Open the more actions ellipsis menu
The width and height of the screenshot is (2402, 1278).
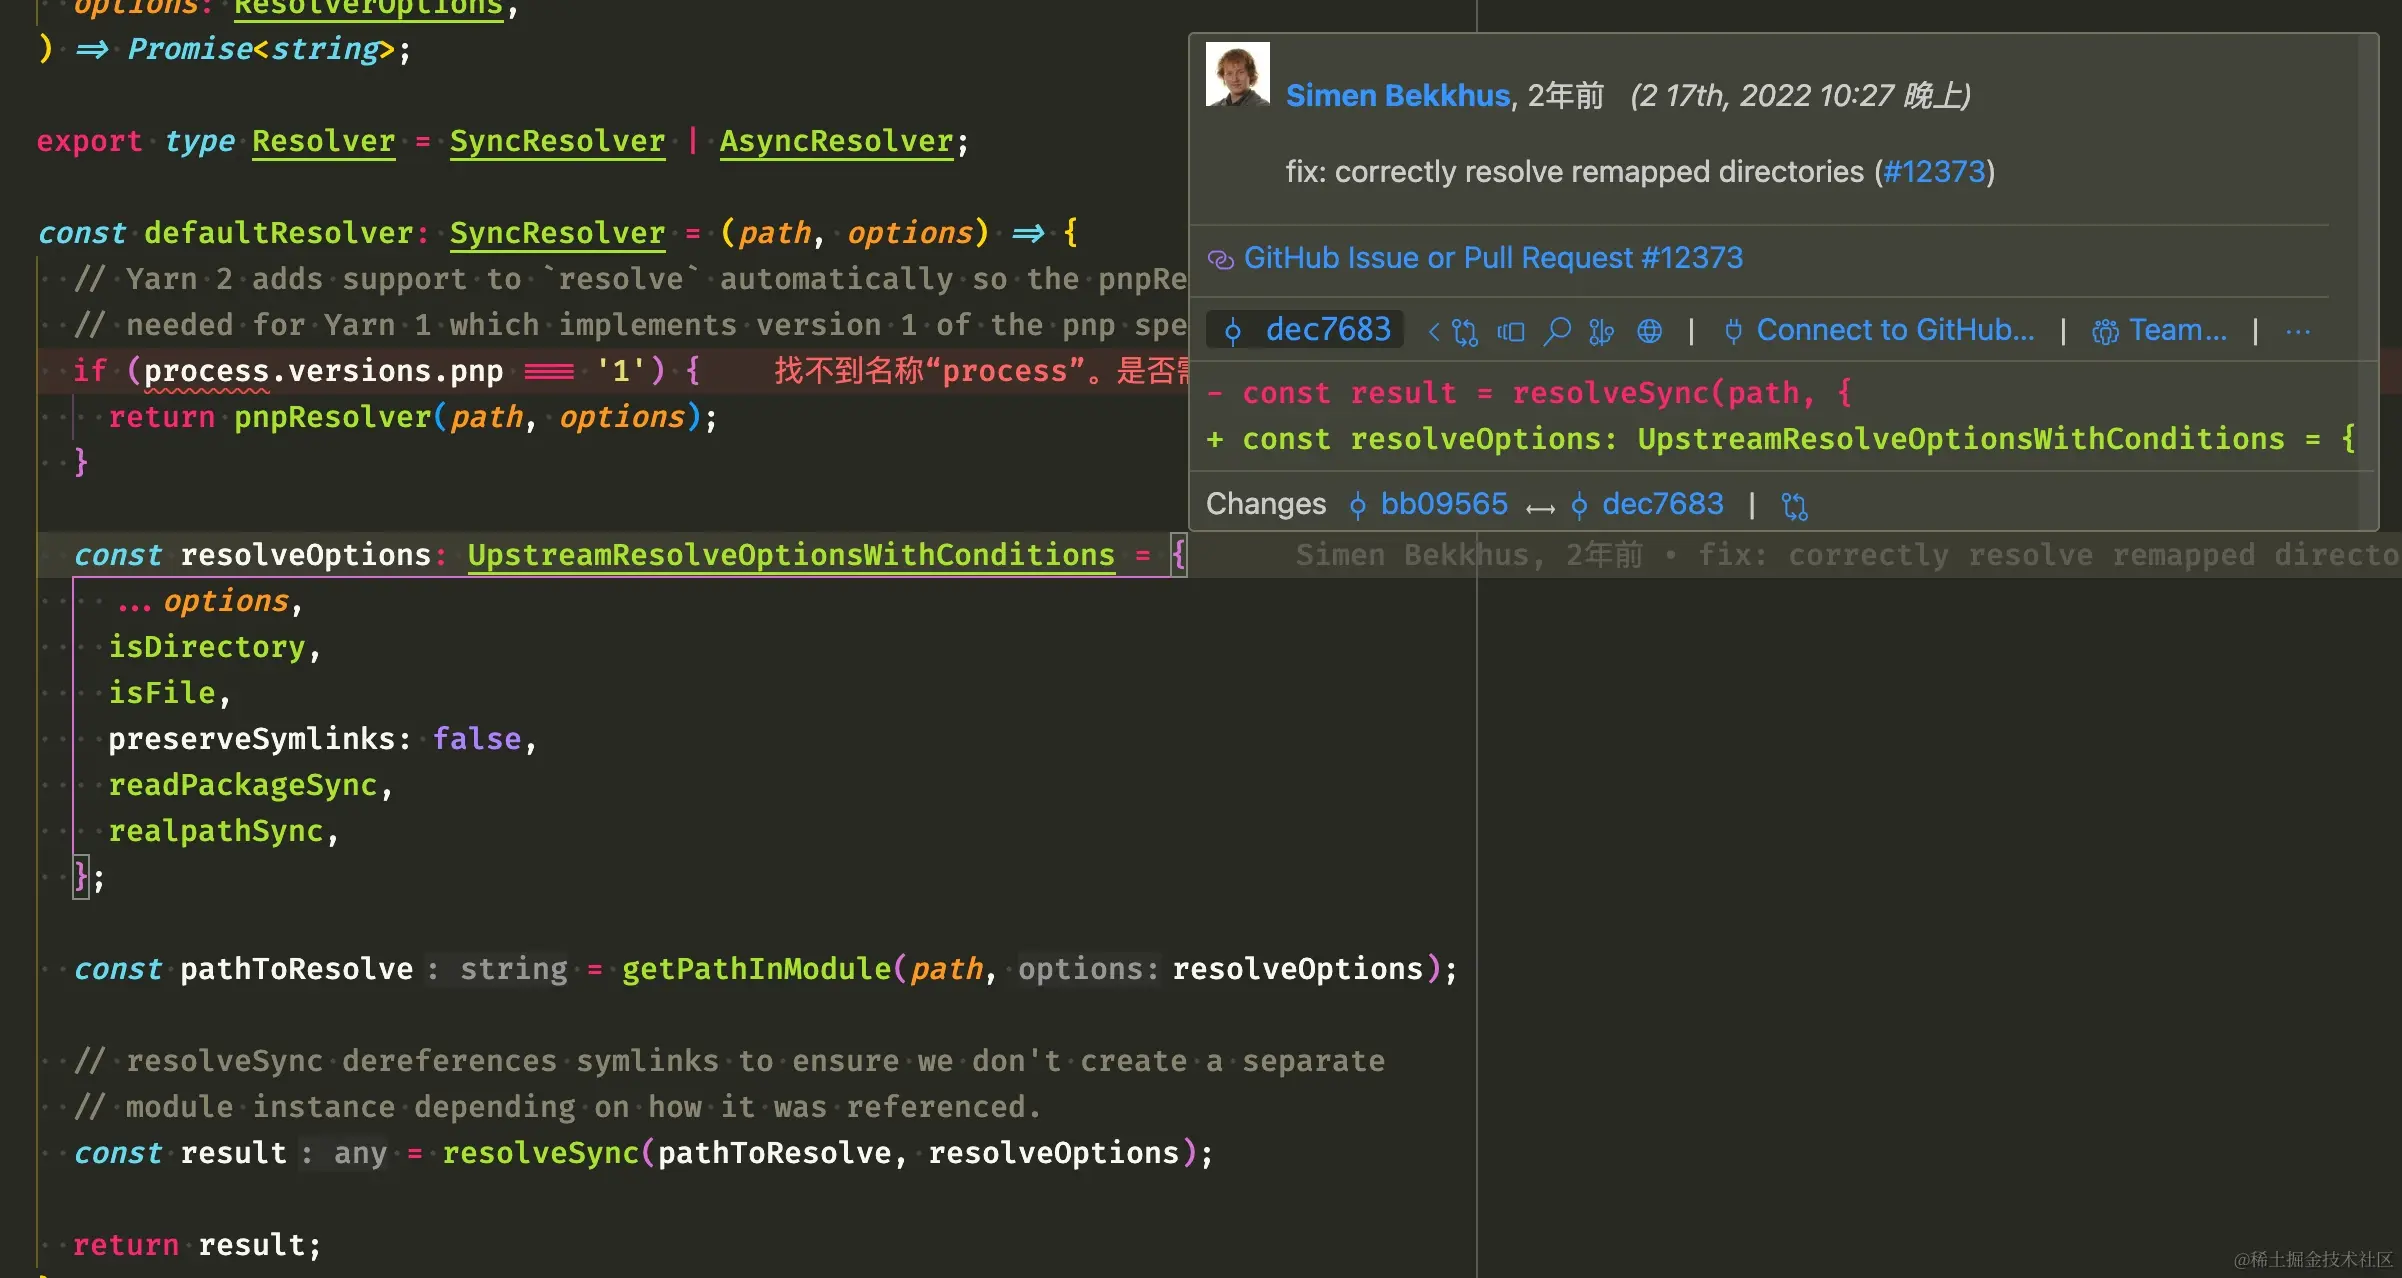(x=2297, y=331)
